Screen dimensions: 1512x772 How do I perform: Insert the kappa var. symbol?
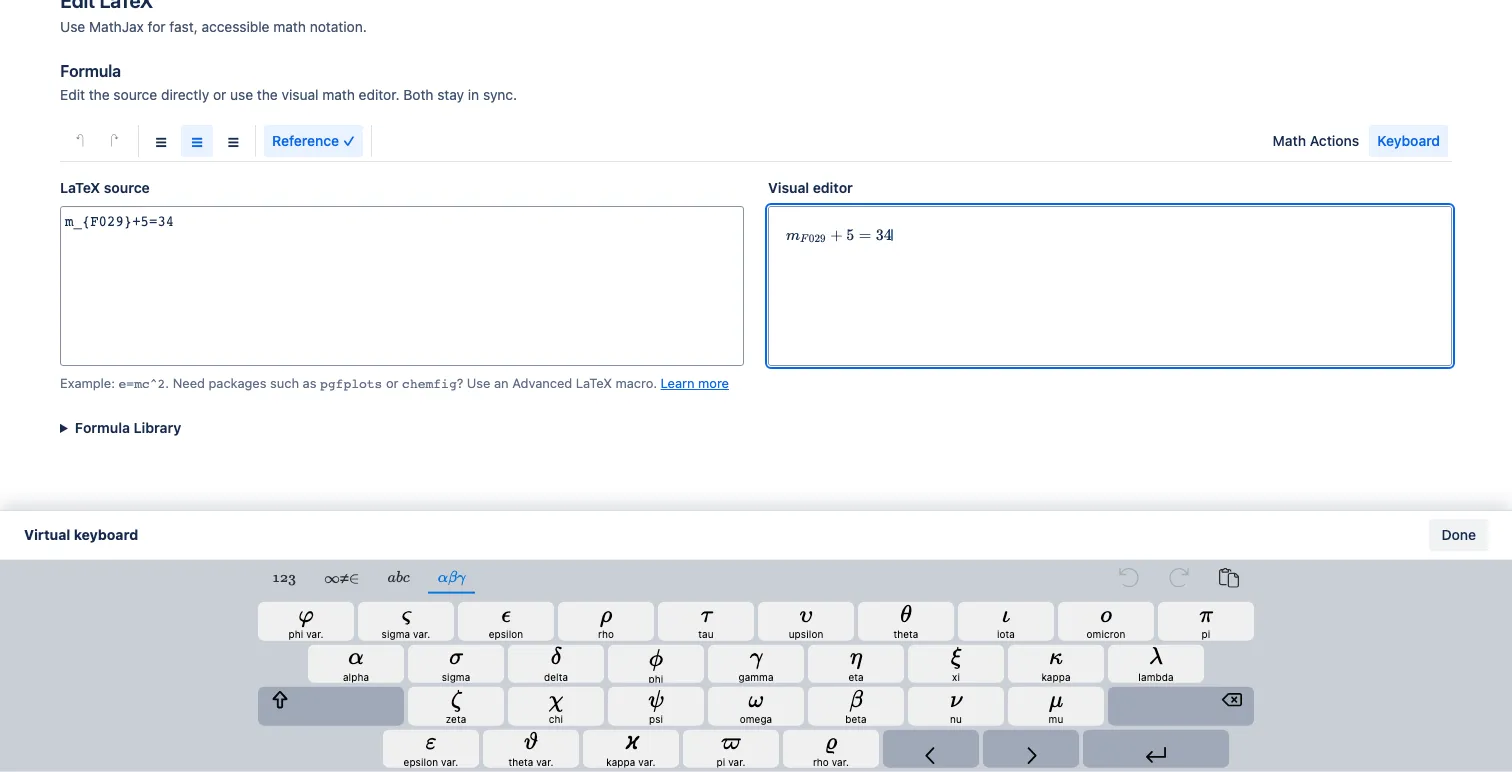pyautogui.click(x=631, y=749)
